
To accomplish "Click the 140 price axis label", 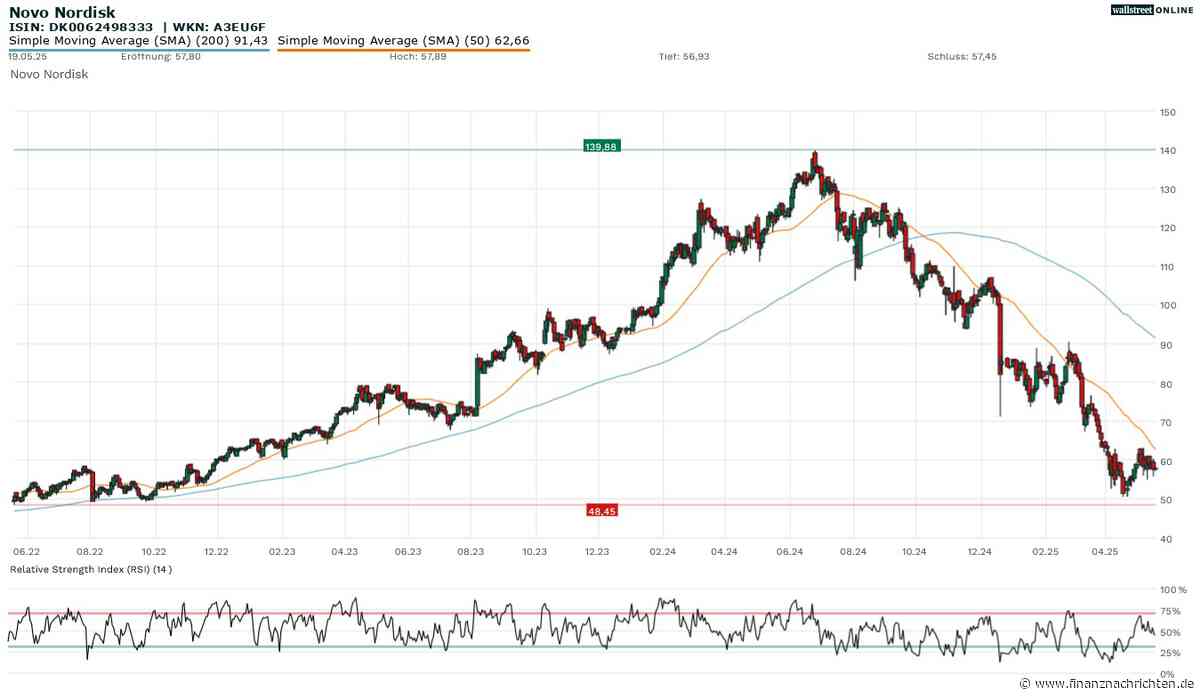I will 1167,151.
